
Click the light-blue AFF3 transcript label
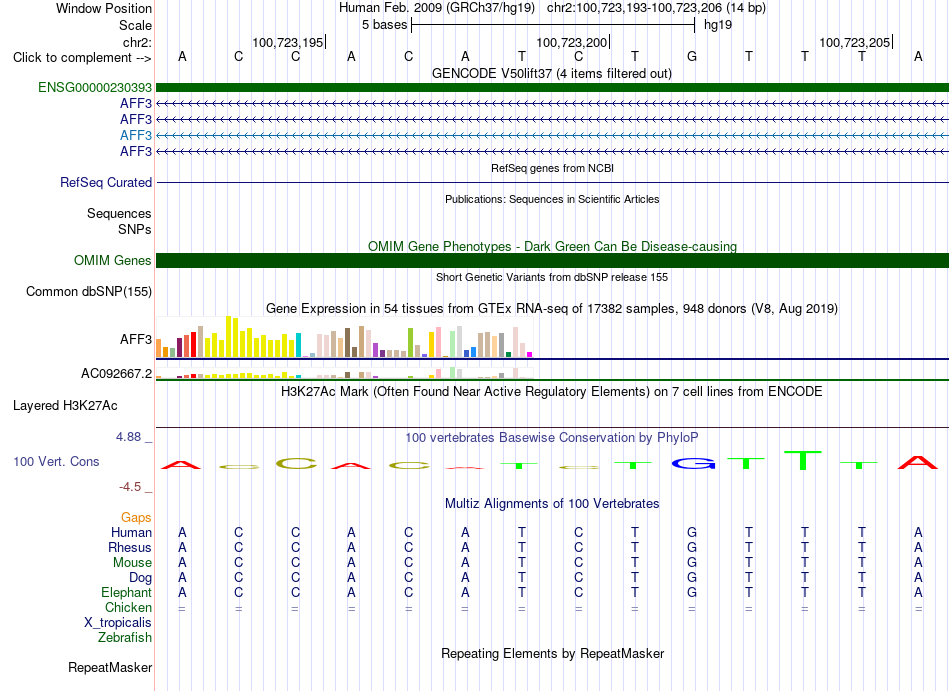[x=136, y=135]
